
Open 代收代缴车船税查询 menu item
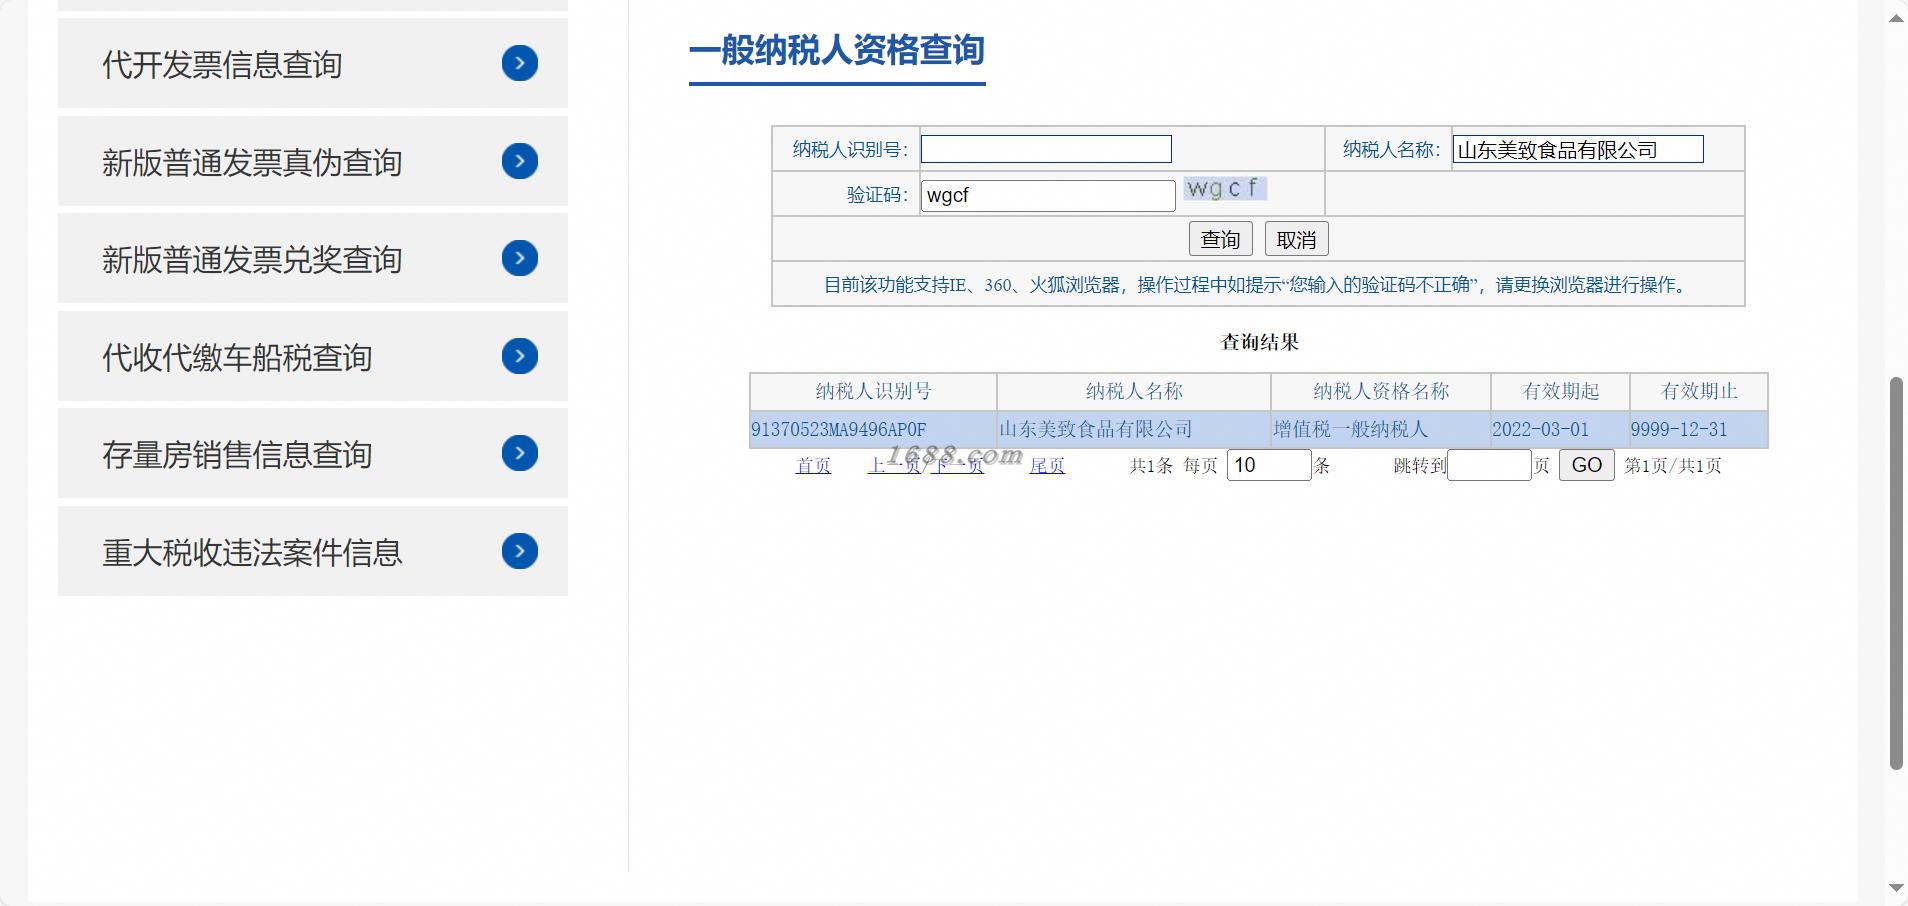click(x=313, y=356)
